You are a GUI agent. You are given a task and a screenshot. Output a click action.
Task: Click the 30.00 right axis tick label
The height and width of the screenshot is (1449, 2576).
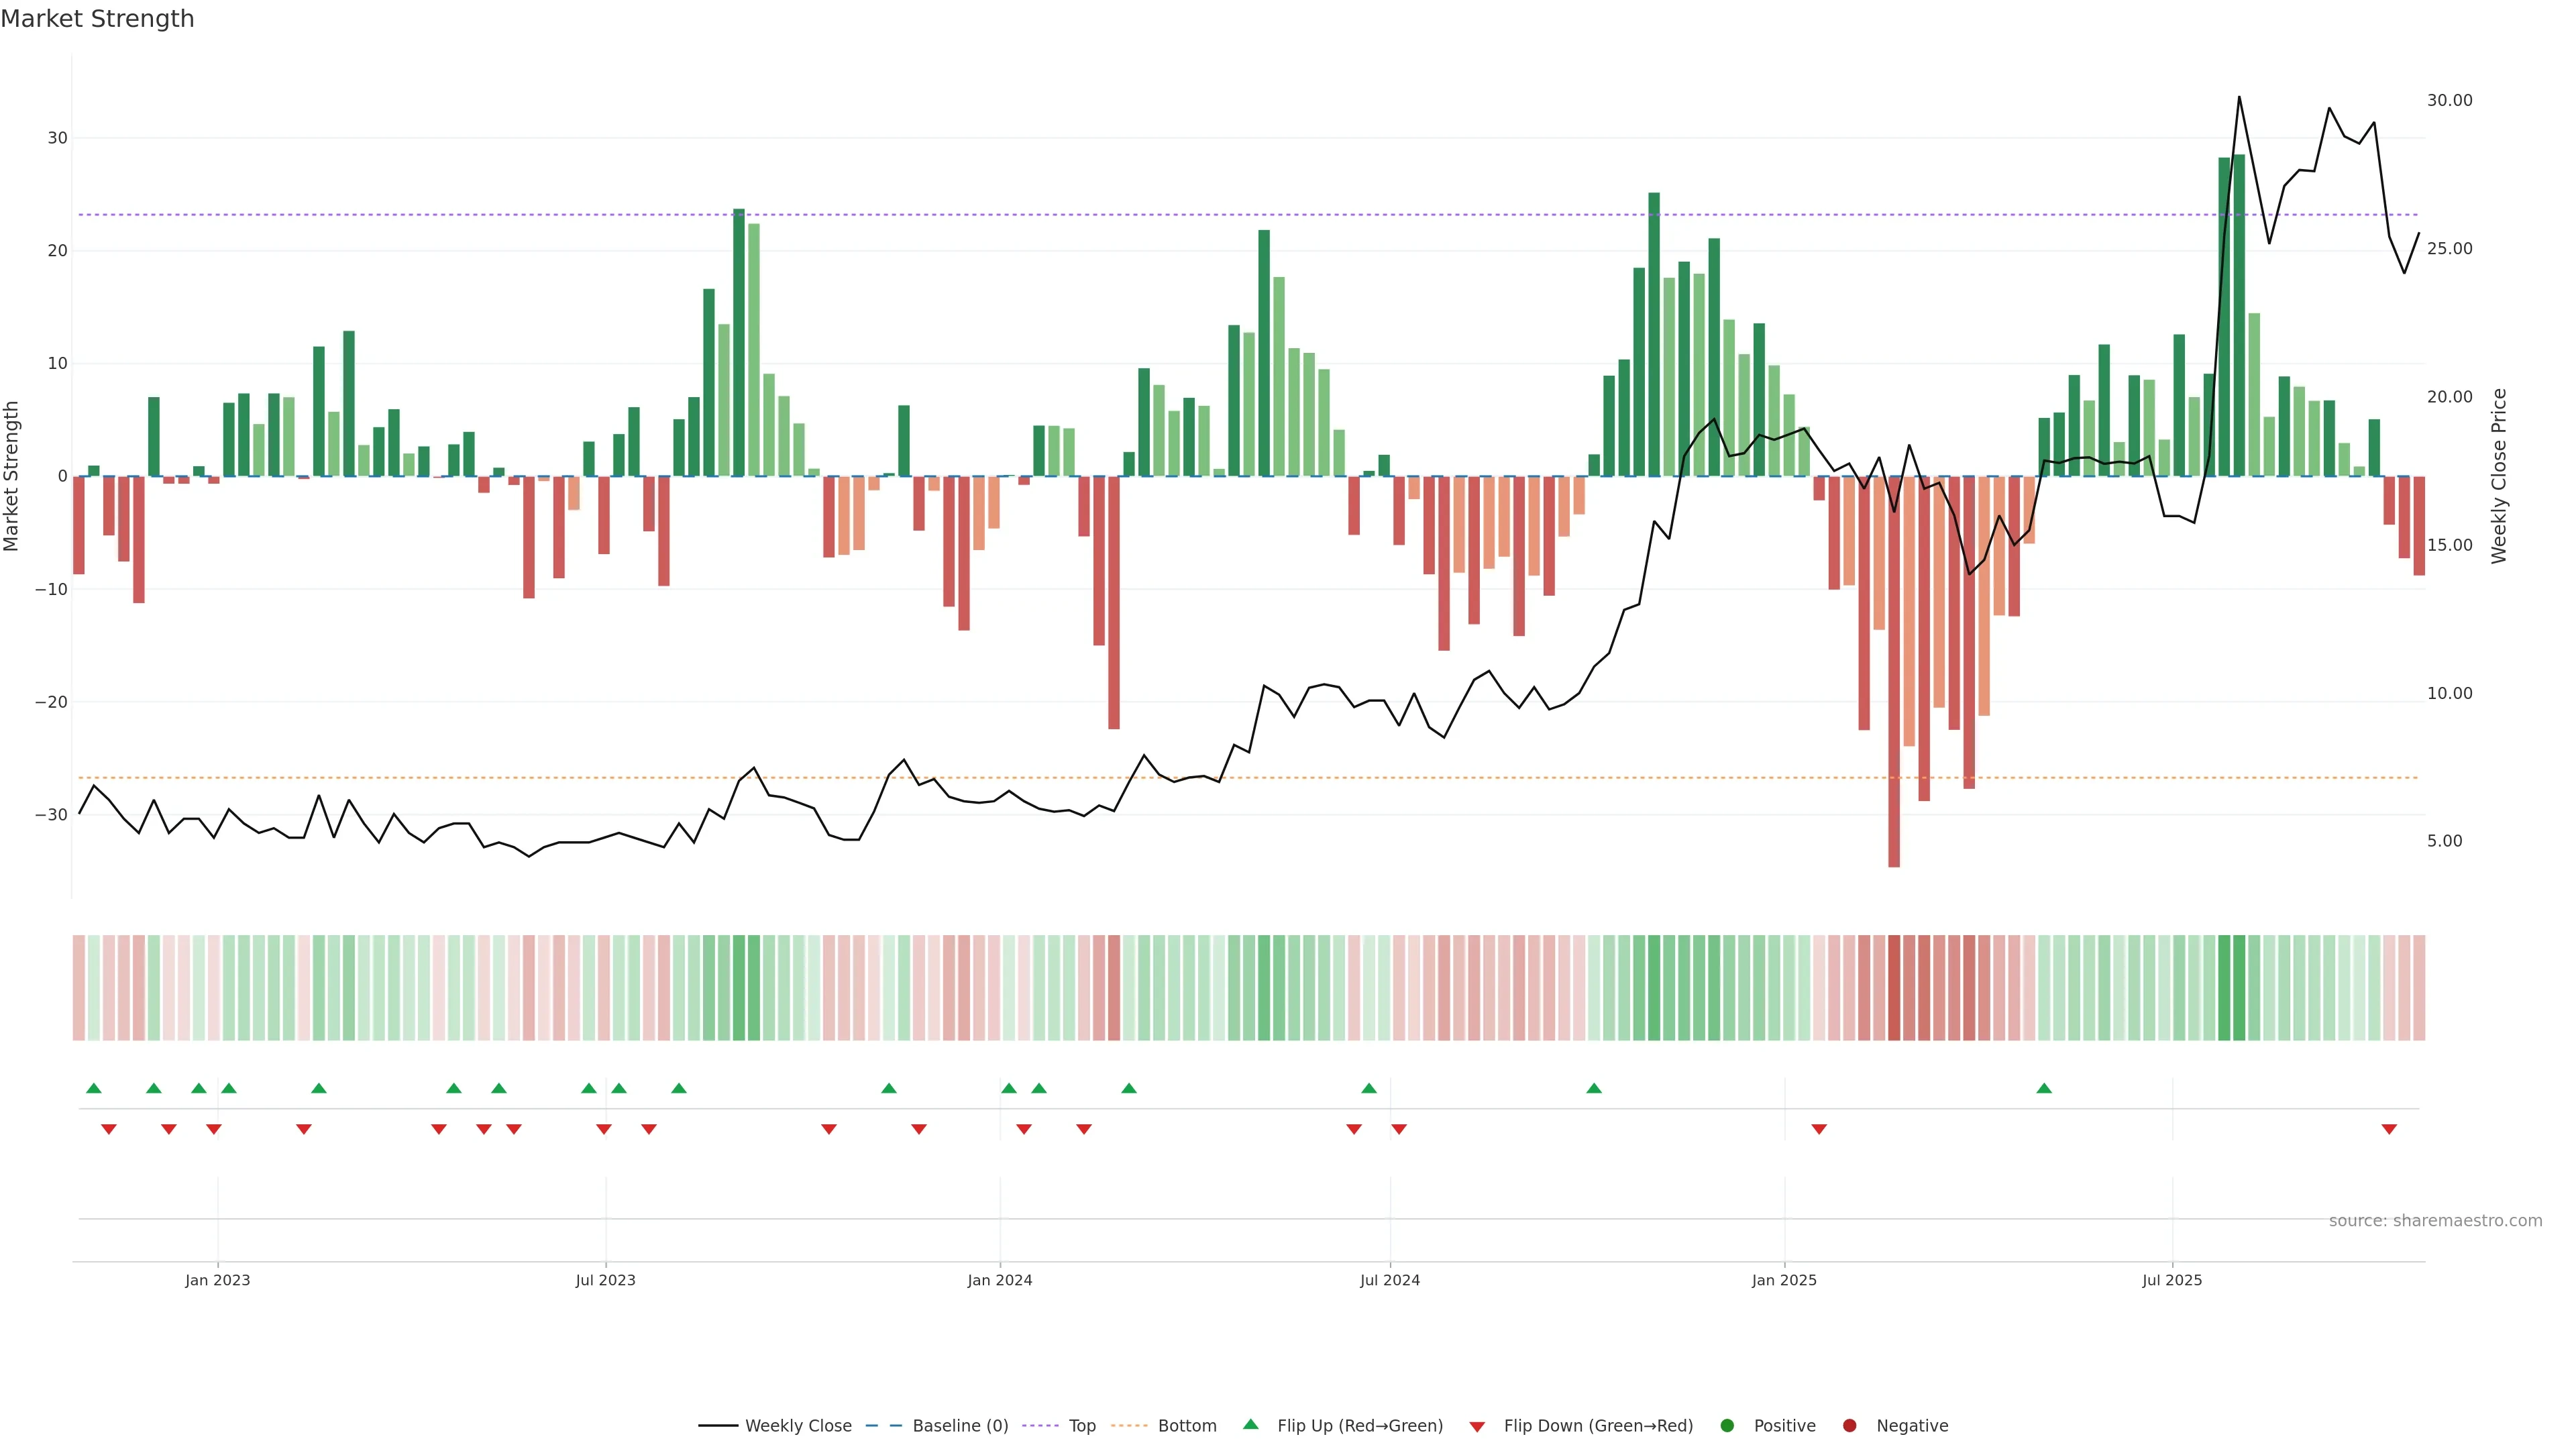click(x=2449, y=100)
